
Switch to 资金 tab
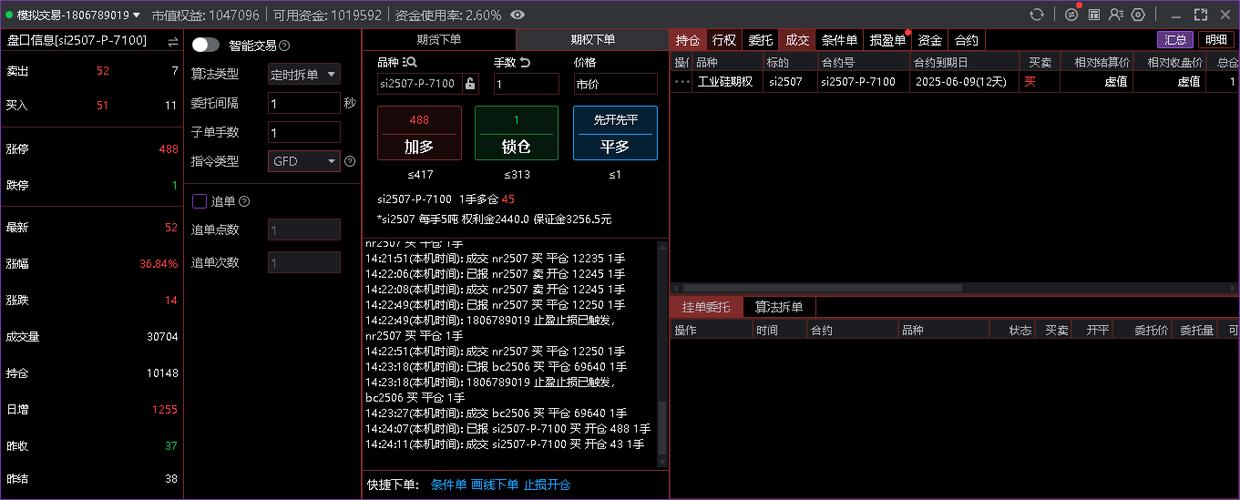(x=930, y=40)
